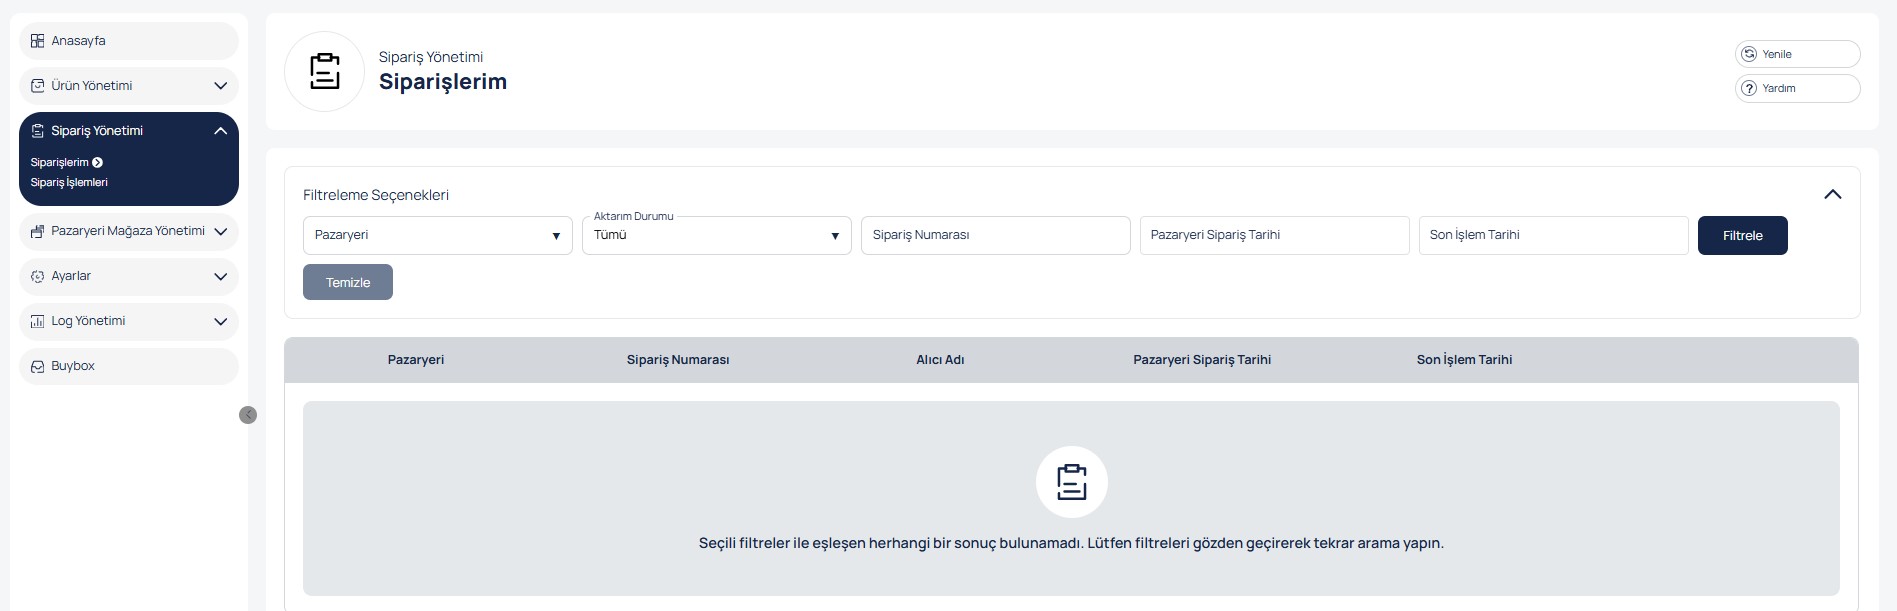Click the Buybox icon in sidebar
The image size is (1897, 611).
pos(37,366)
